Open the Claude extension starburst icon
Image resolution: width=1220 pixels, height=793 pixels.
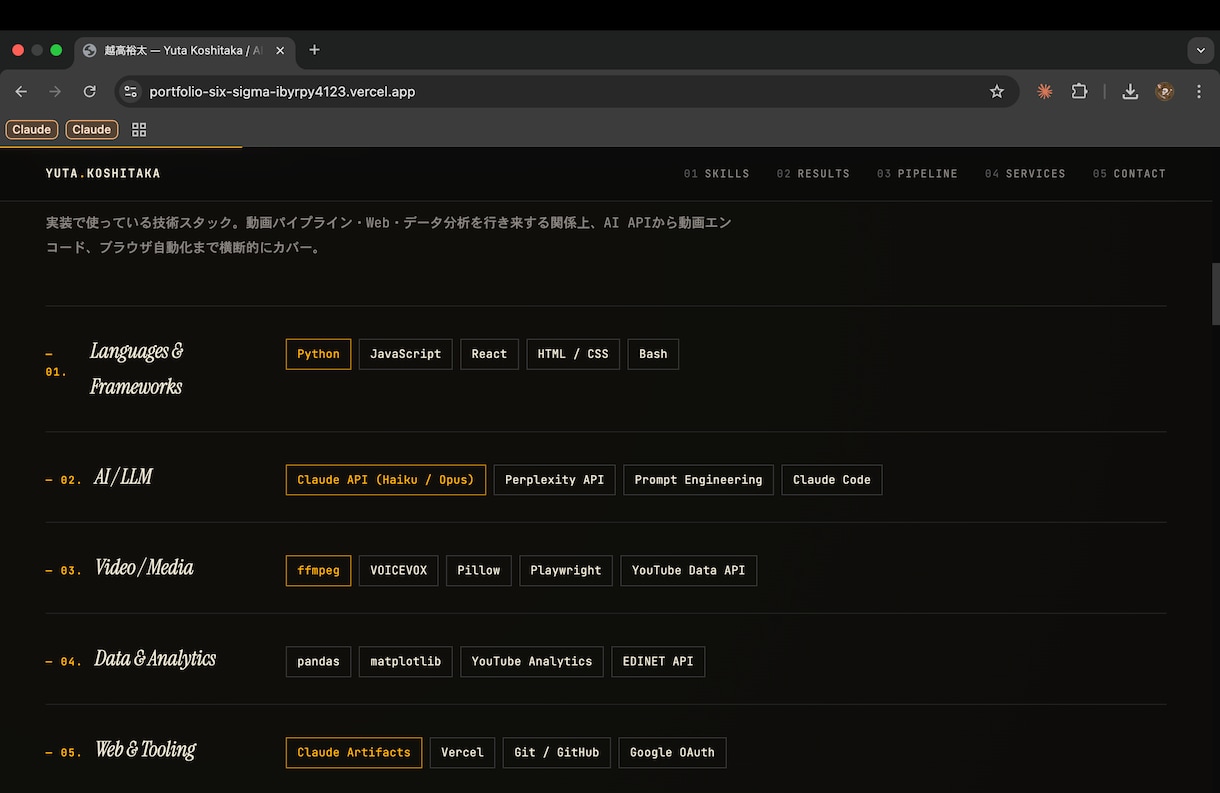pos(1045,91)
